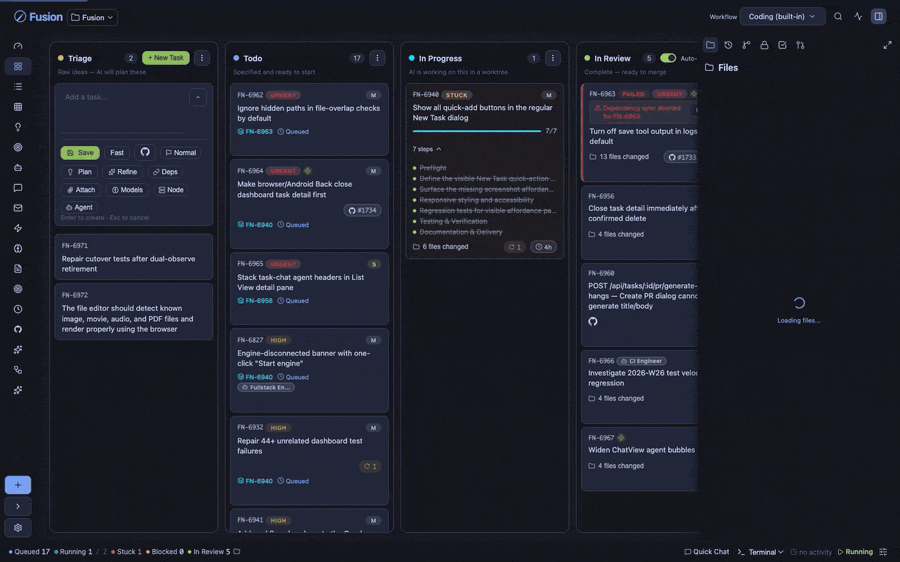Toggle the In Review auto-merge switch

coord(668,58)
